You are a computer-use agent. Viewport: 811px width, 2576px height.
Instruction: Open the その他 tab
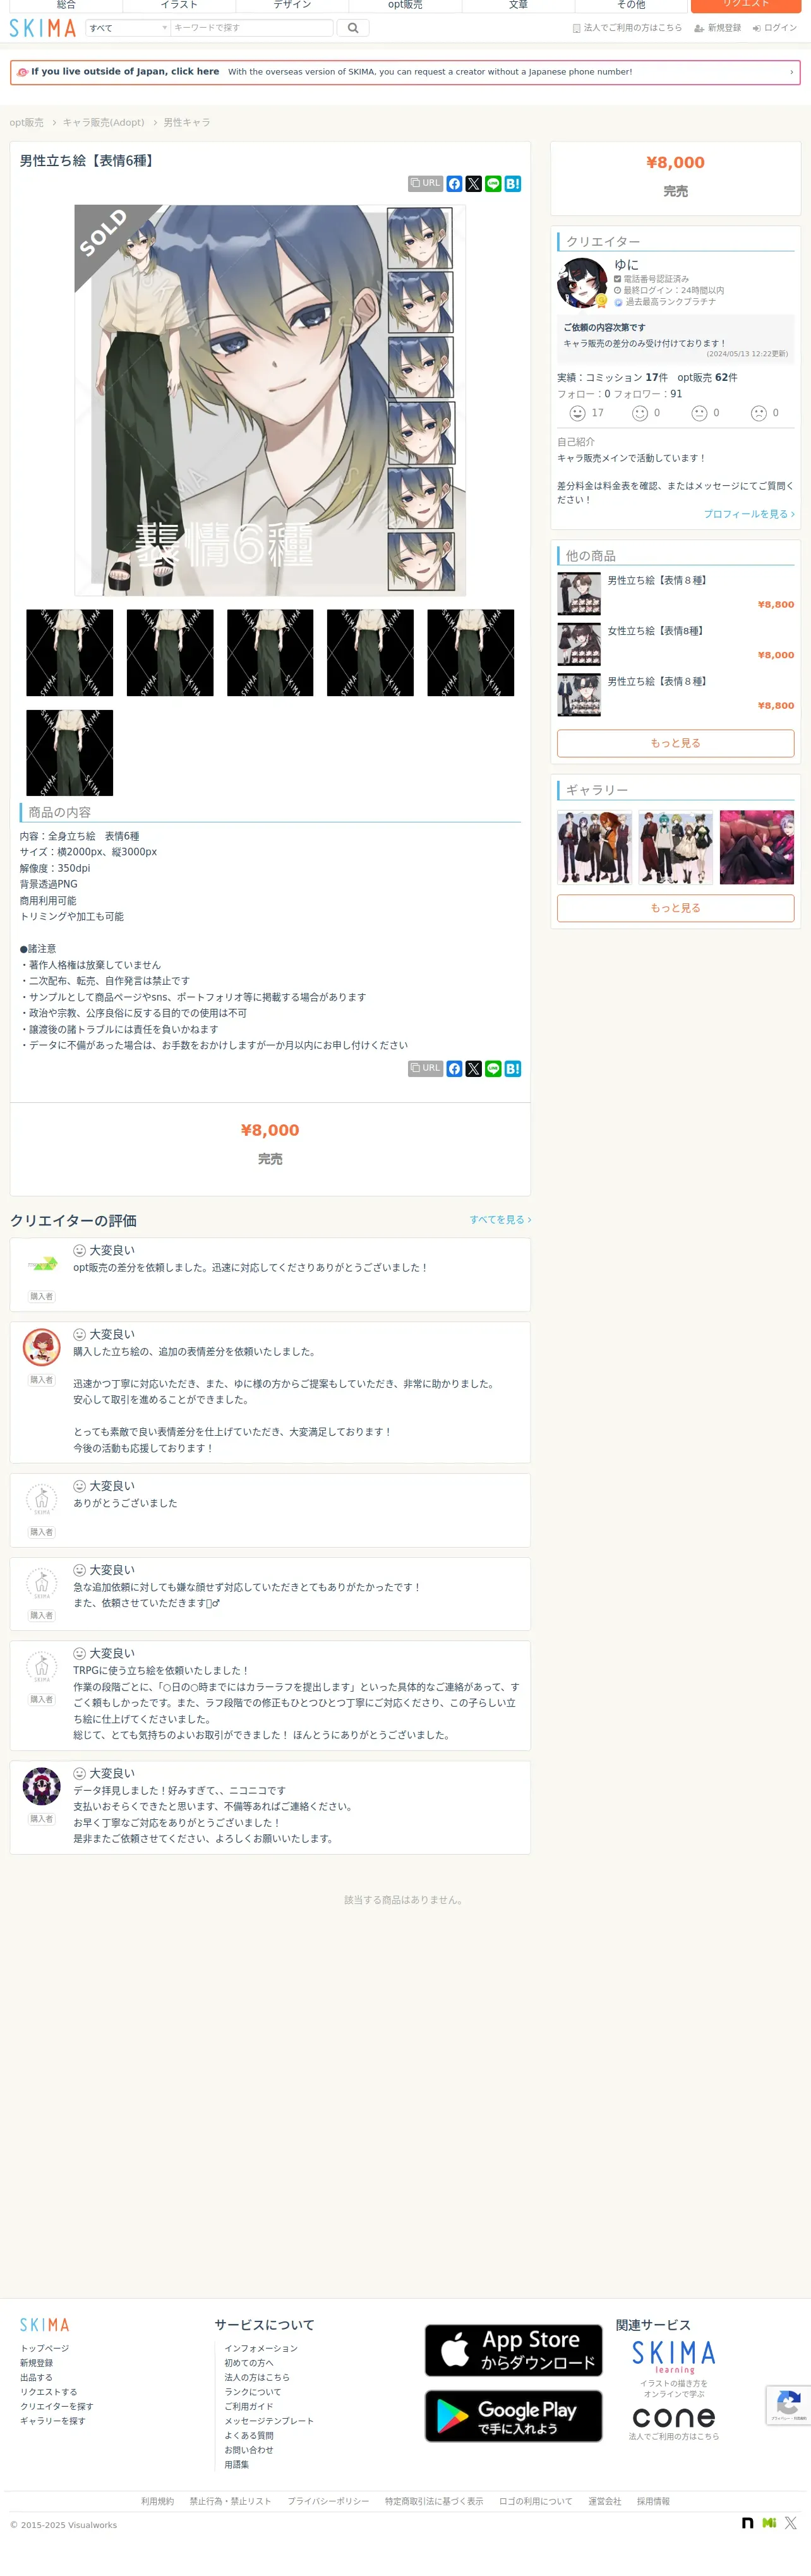coord(631,5)
